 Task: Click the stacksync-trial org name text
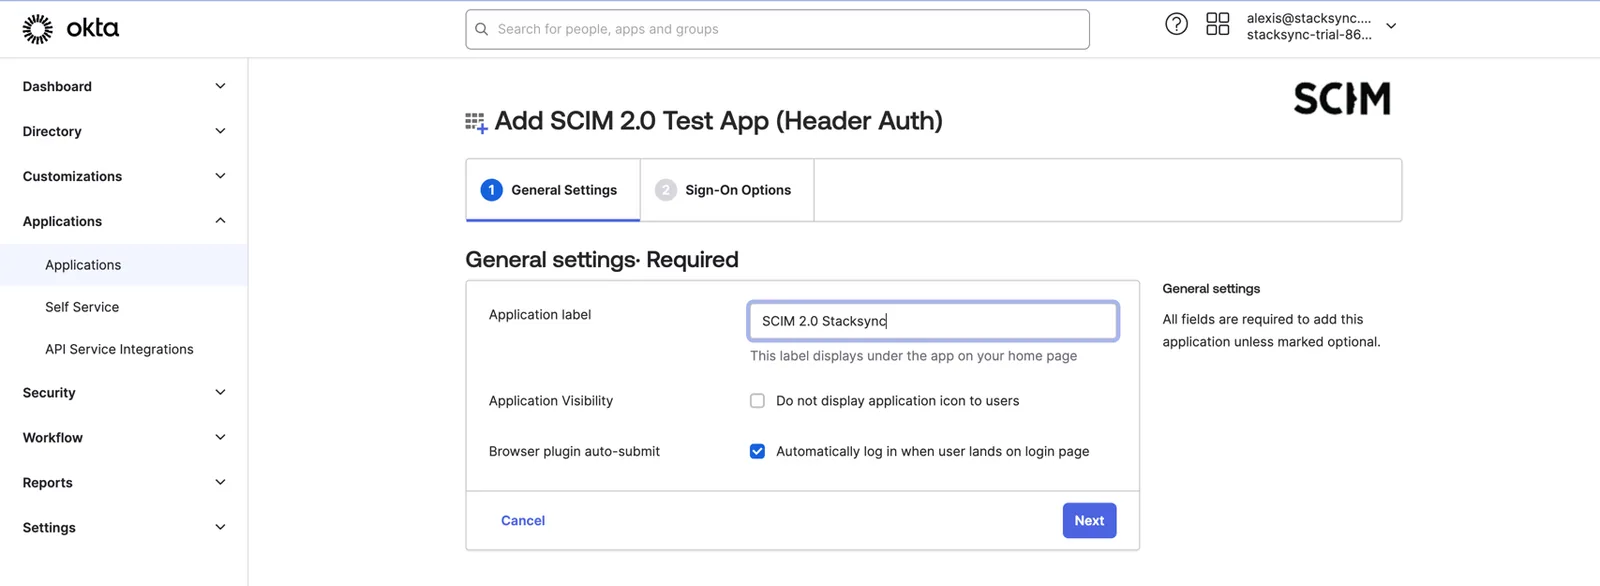click(1309, 34)
